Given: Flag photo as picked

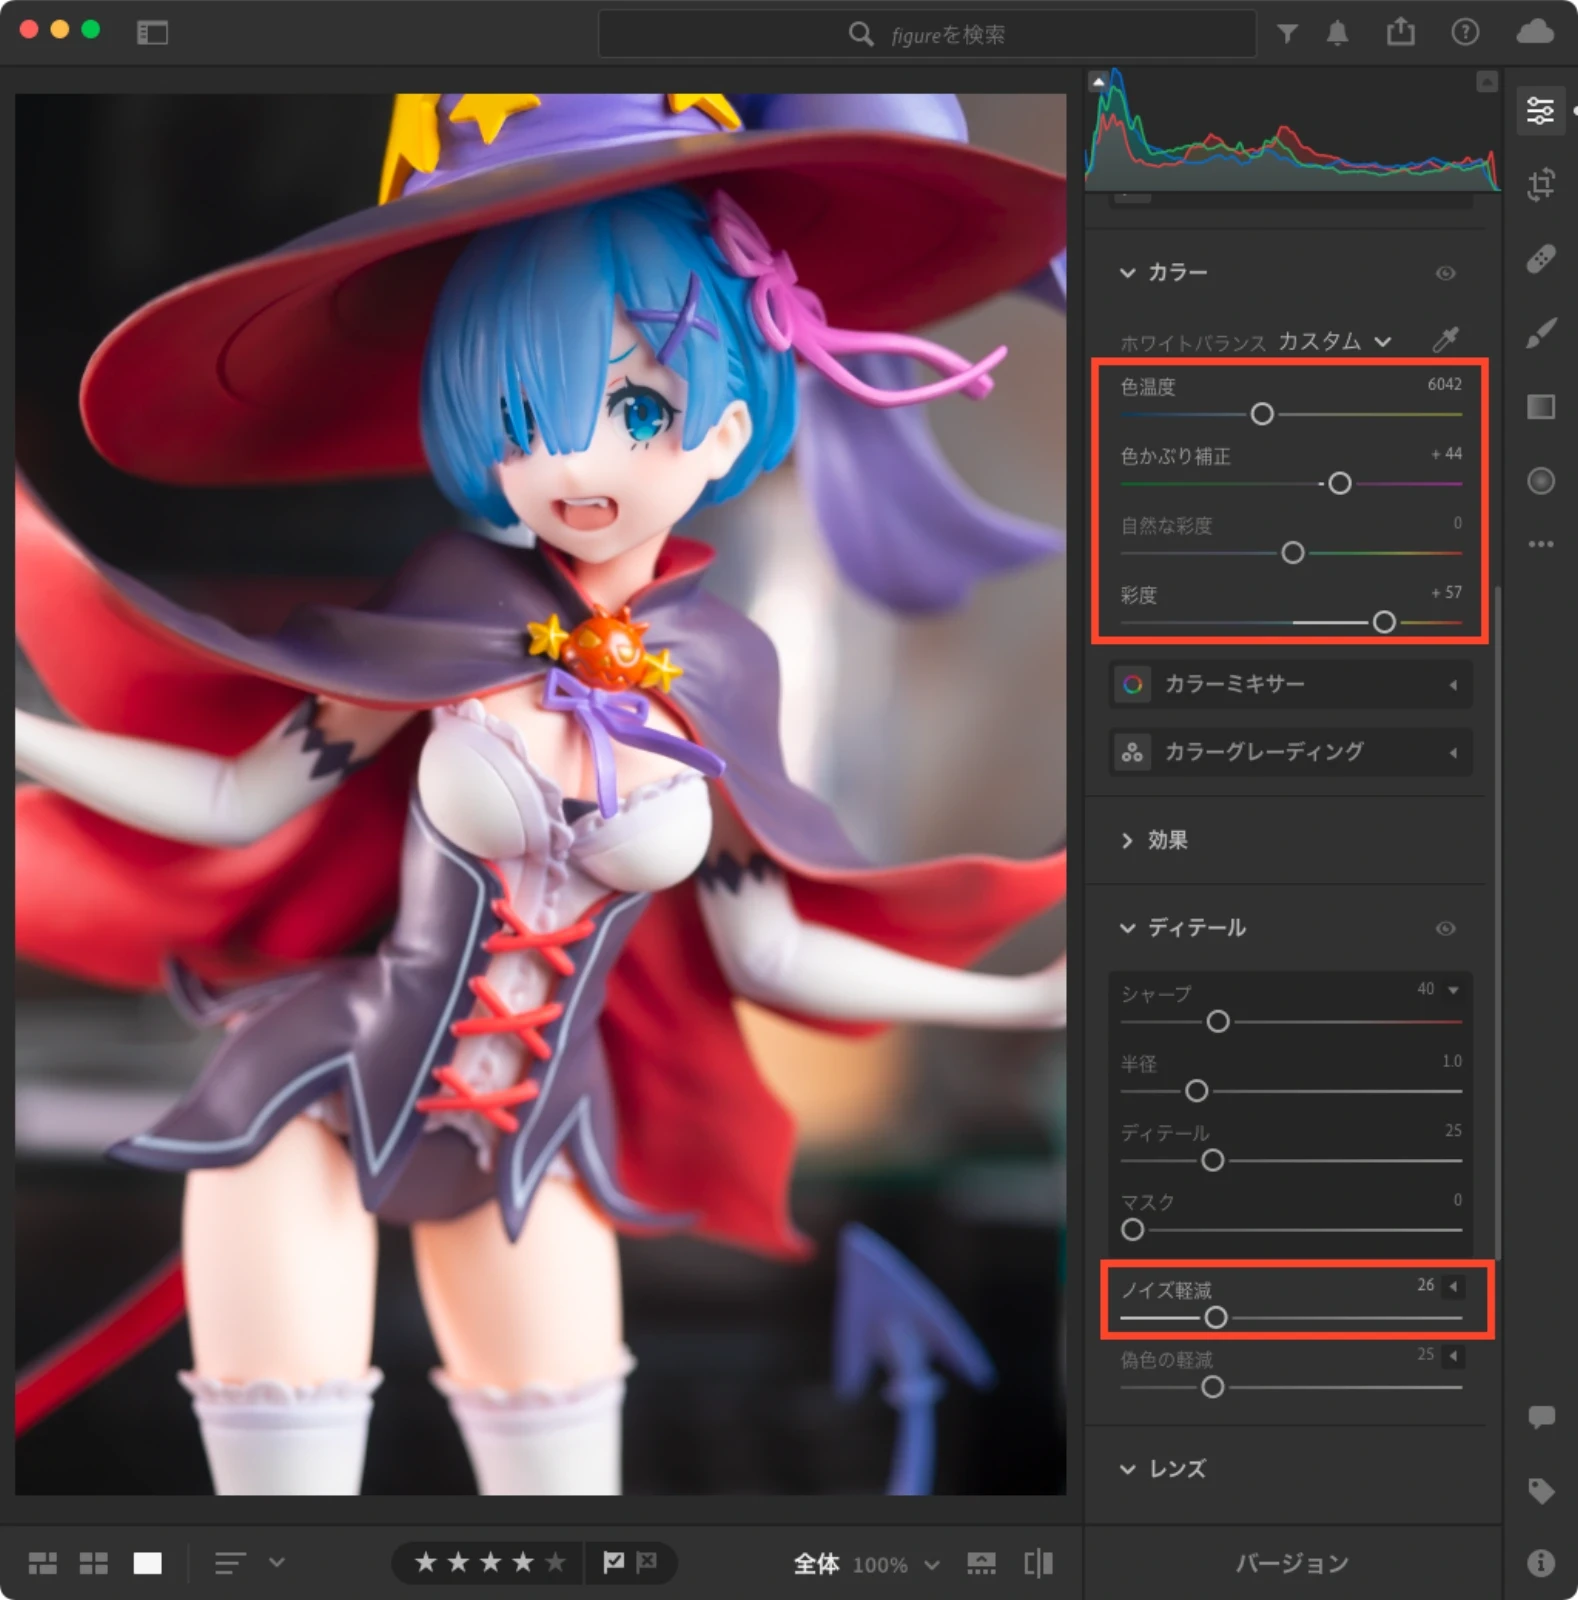Looking at the screenshot, I should (x=614, y=1562).
